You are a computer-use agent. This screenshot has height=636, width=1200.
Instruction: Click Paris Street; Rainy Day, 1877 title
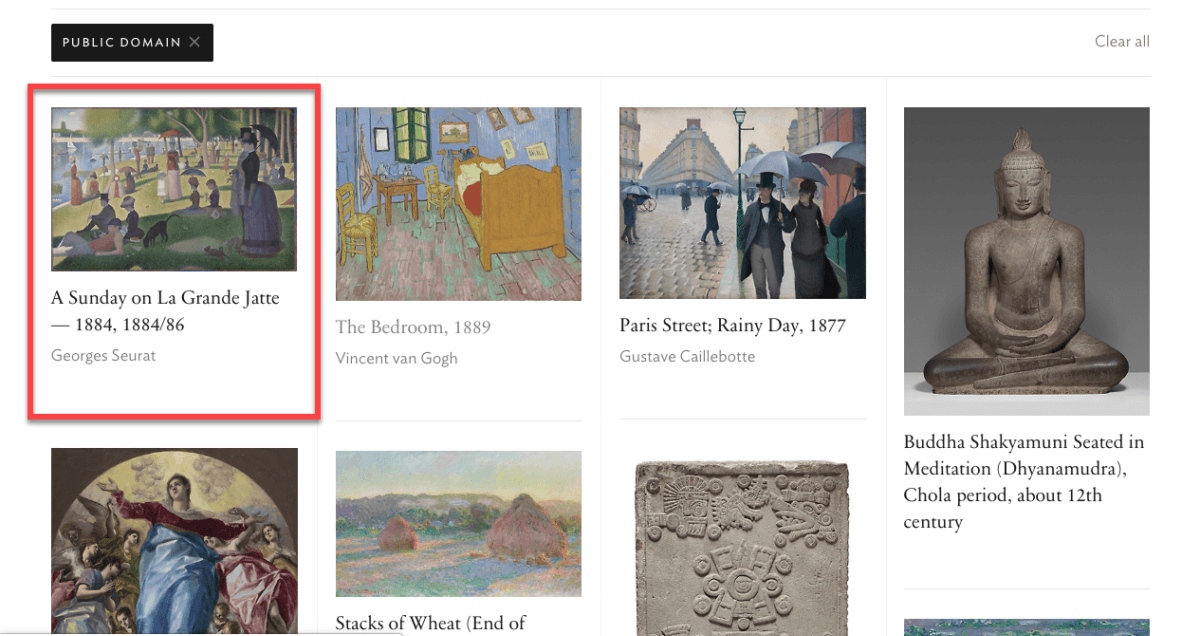coord(733,326)
